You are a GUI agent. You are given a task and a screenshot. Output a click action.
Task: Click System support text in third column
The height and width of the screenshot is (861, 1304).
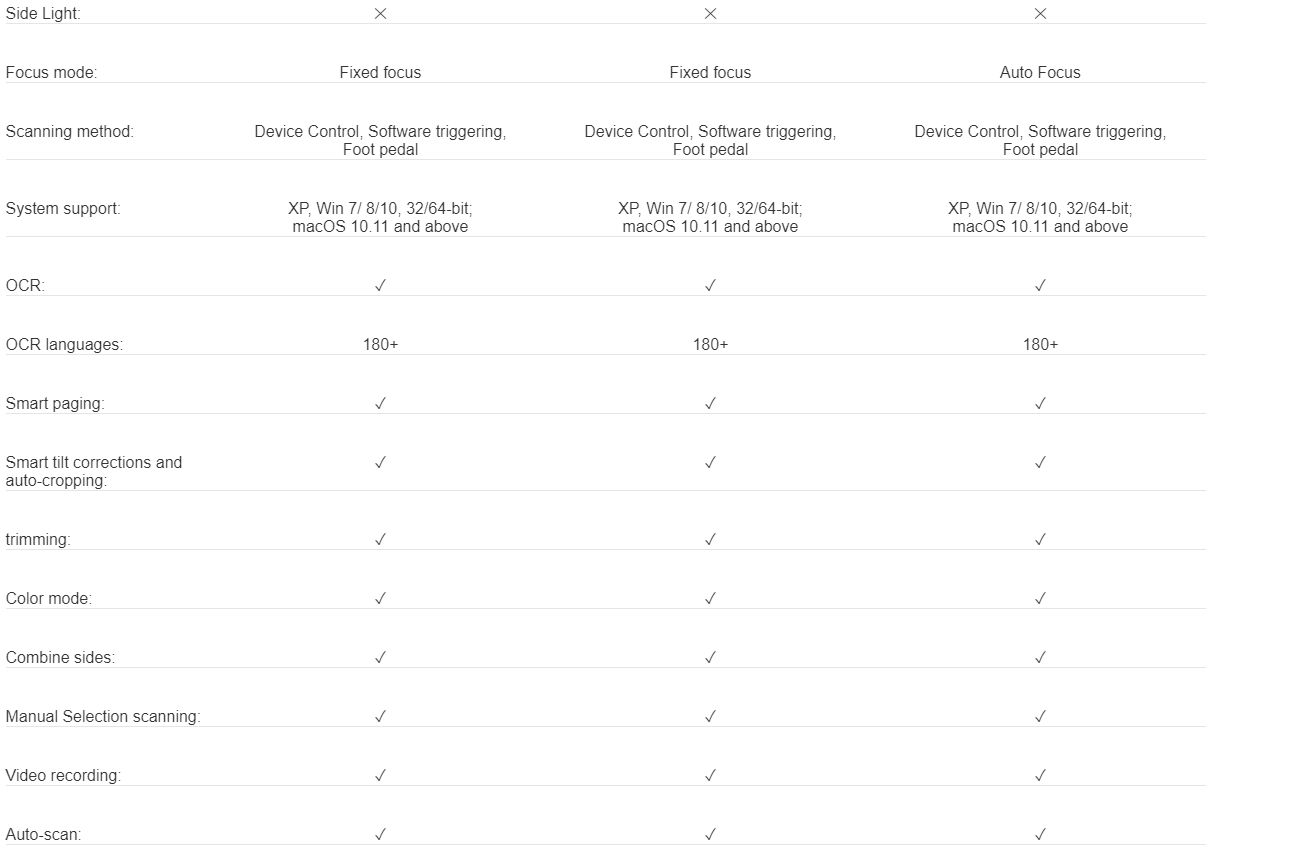[1040, 217]
